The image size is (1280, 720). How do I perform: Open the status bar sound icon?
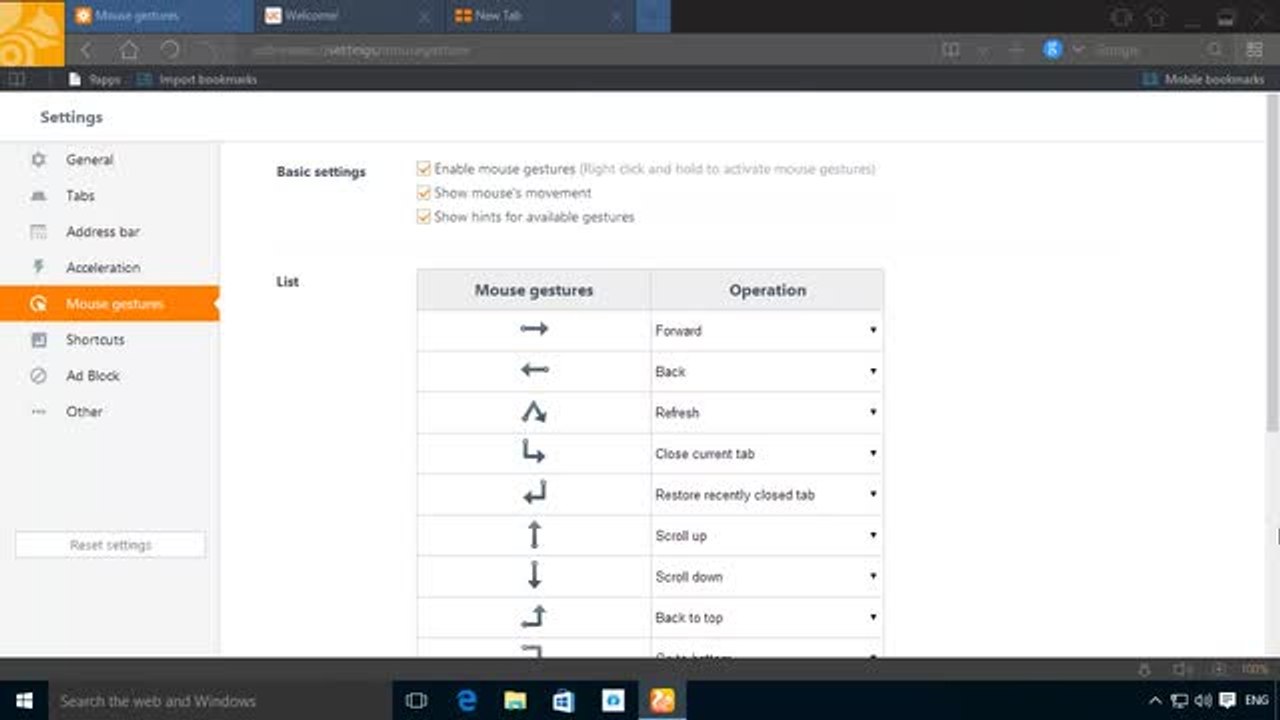(x=1183, y=669)
